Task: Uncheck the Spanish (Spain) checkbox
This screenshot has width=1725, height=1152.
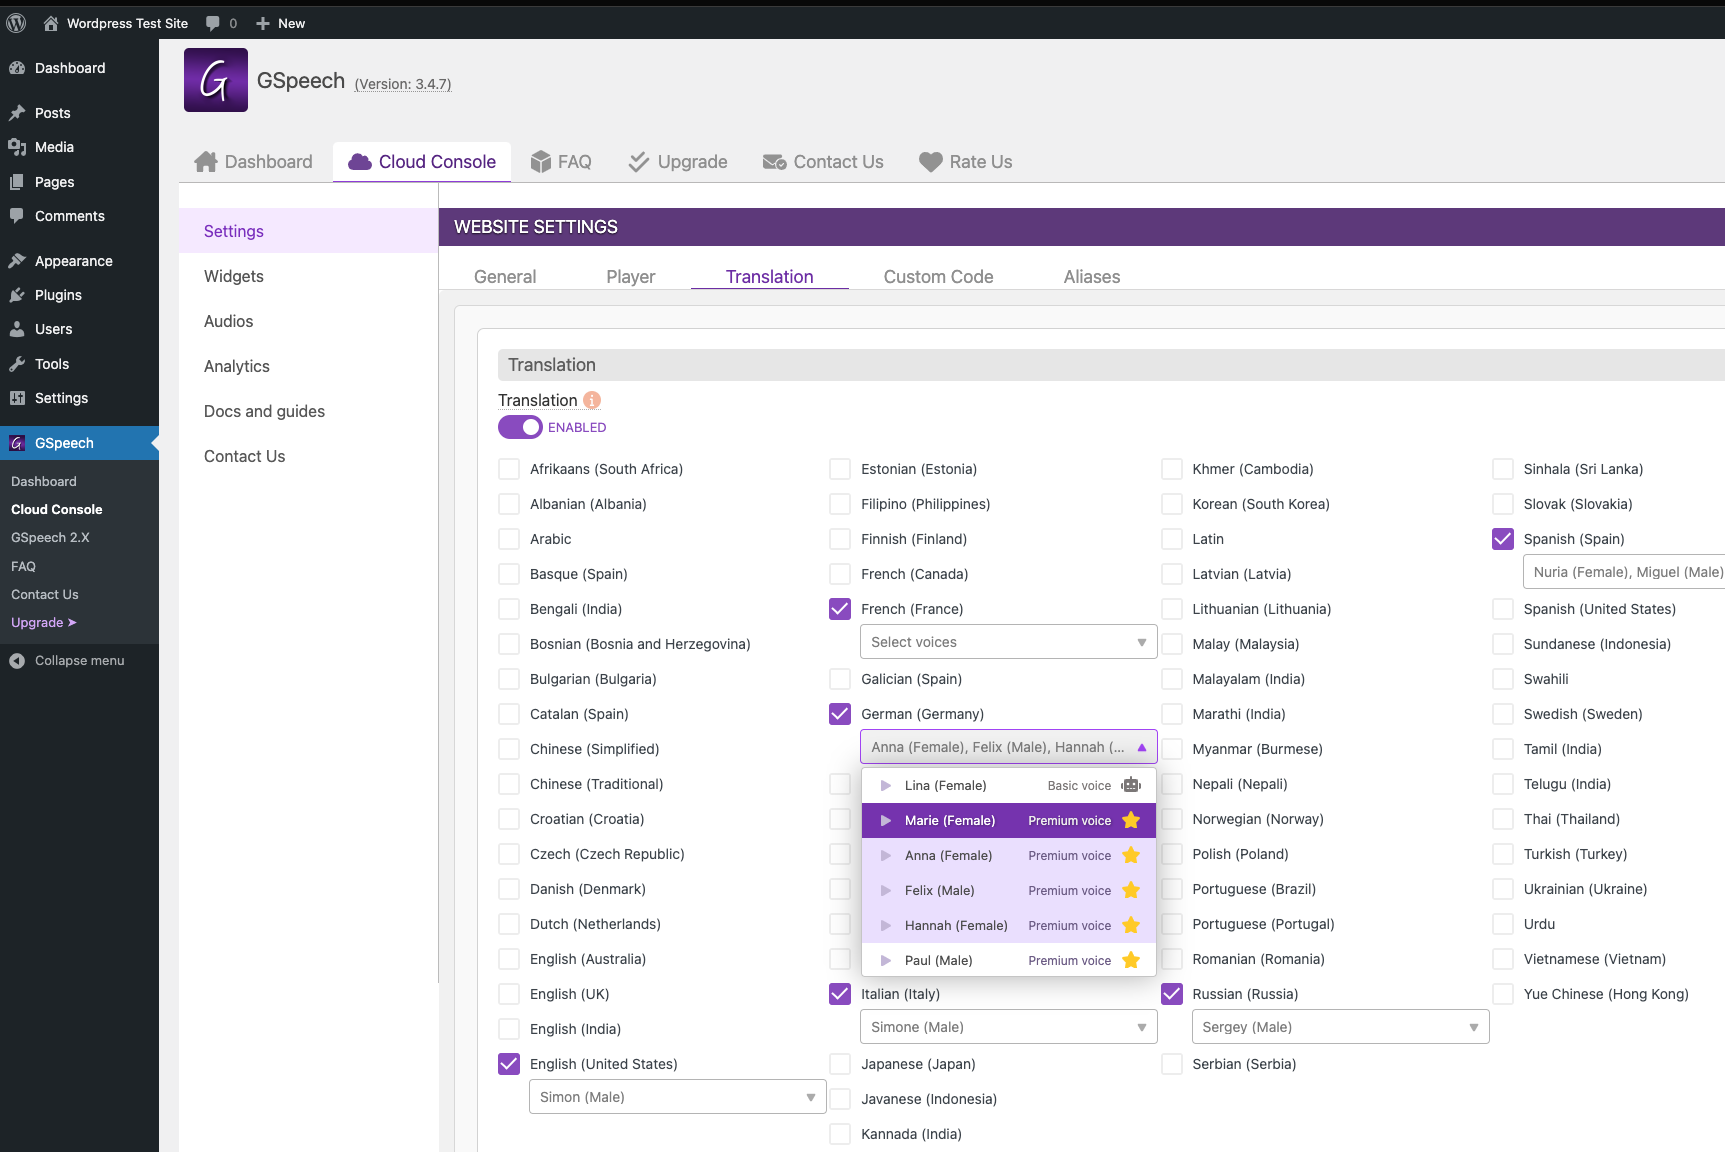Action: [x=1503, y=539]
